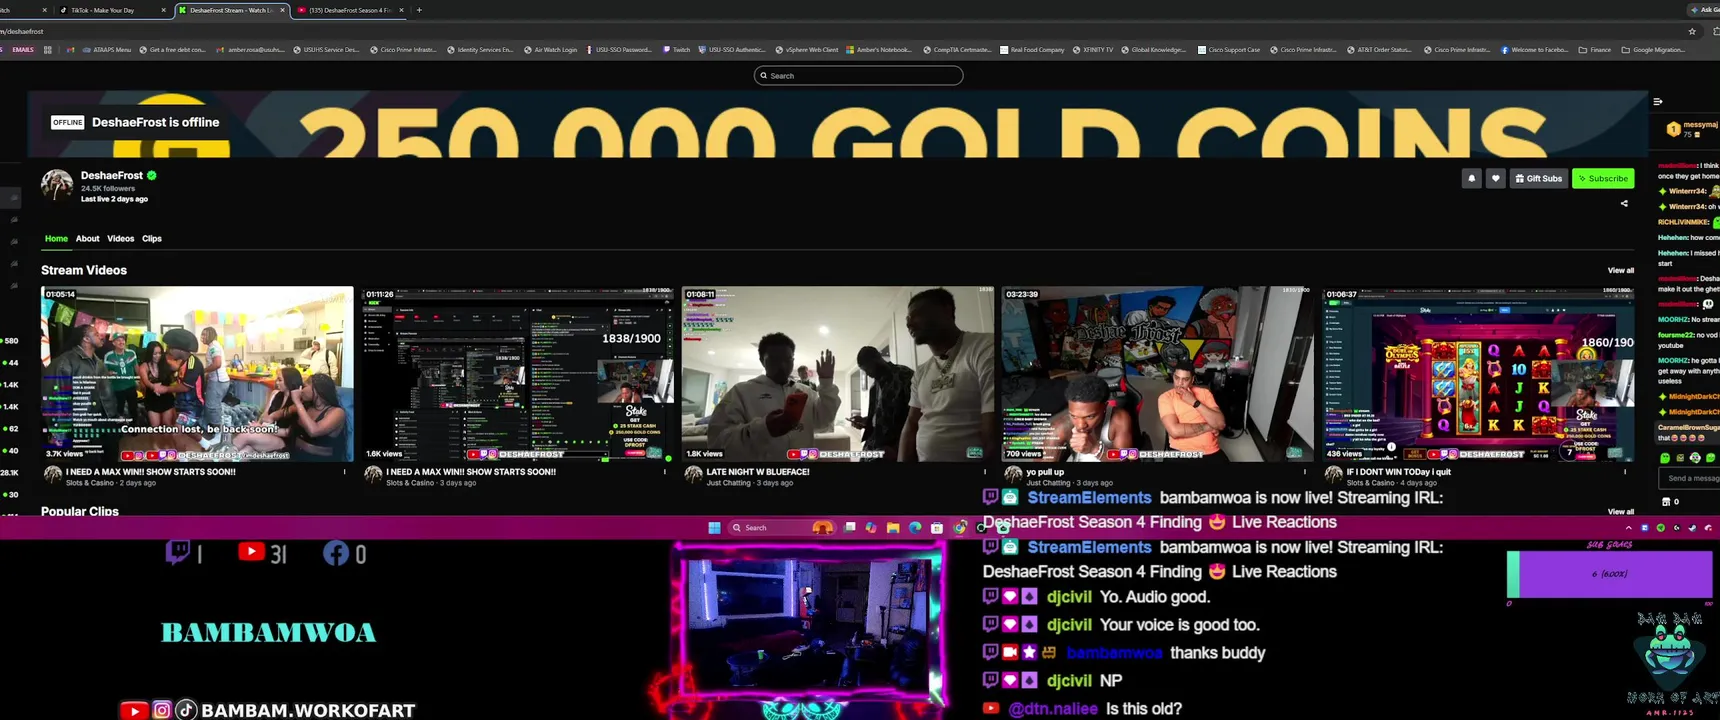Show hidden system tray icons chevron
This screenshot has height=720, width=1720.
[x=1628, y=528]
